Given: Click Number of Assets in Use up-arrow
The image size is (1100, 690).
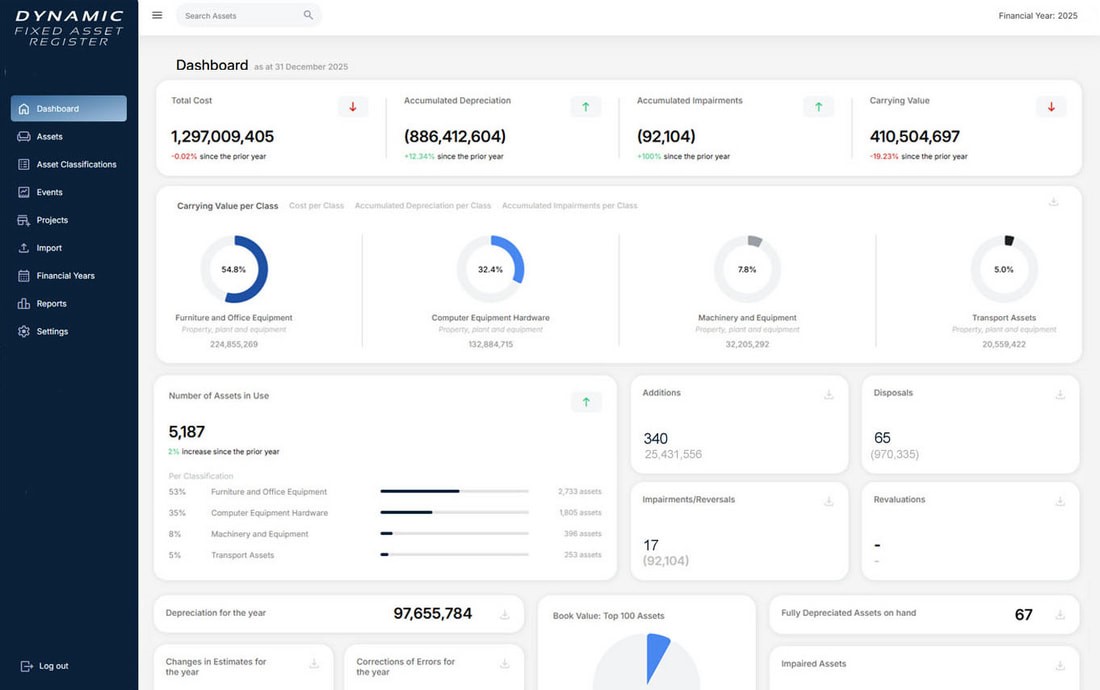Looking at the screenshot, I should (586, 402).
